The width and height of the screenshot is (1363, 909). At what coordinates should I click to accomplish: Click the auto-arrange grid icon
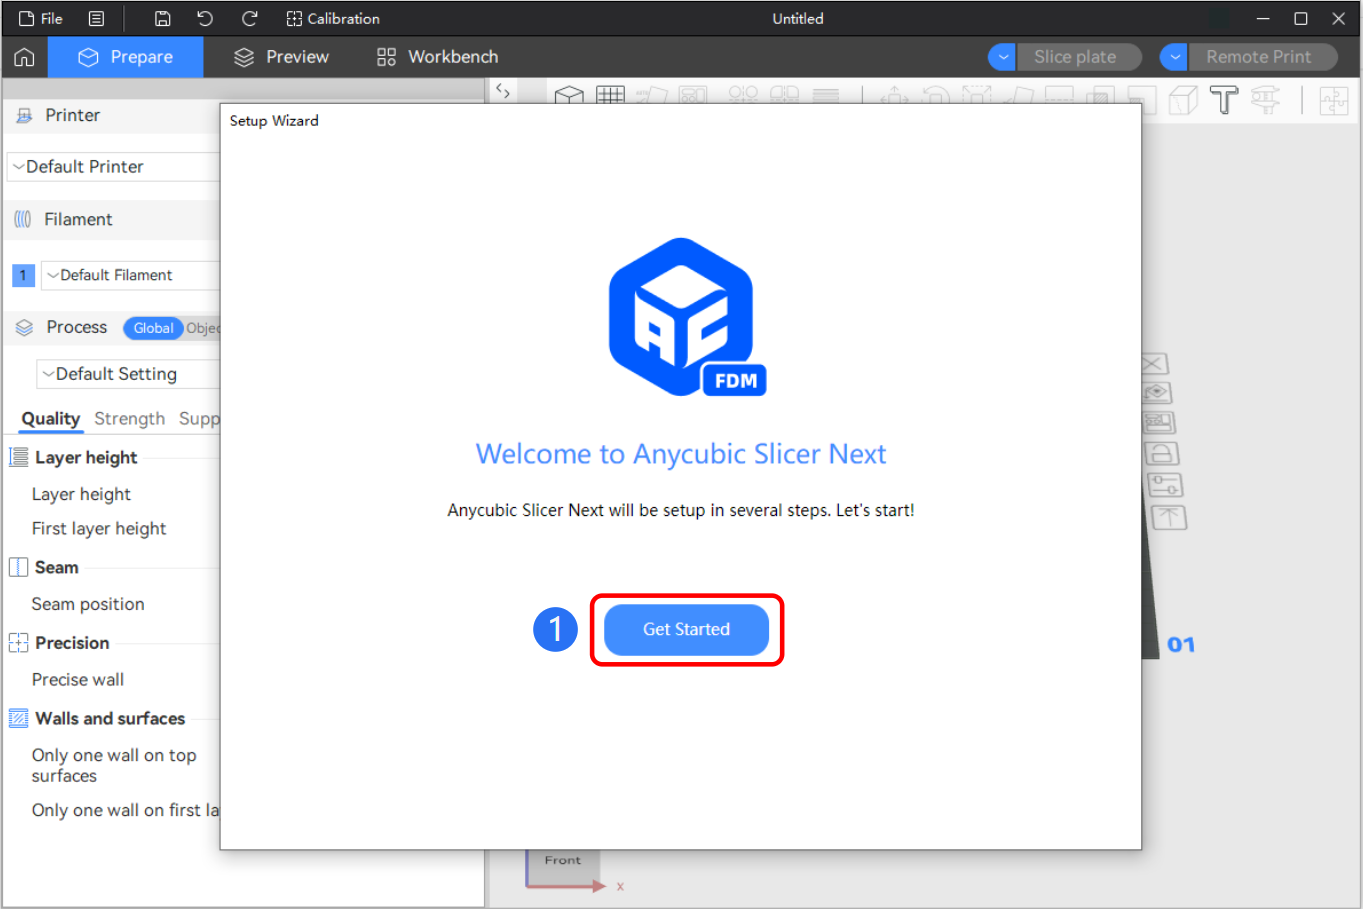611,96
